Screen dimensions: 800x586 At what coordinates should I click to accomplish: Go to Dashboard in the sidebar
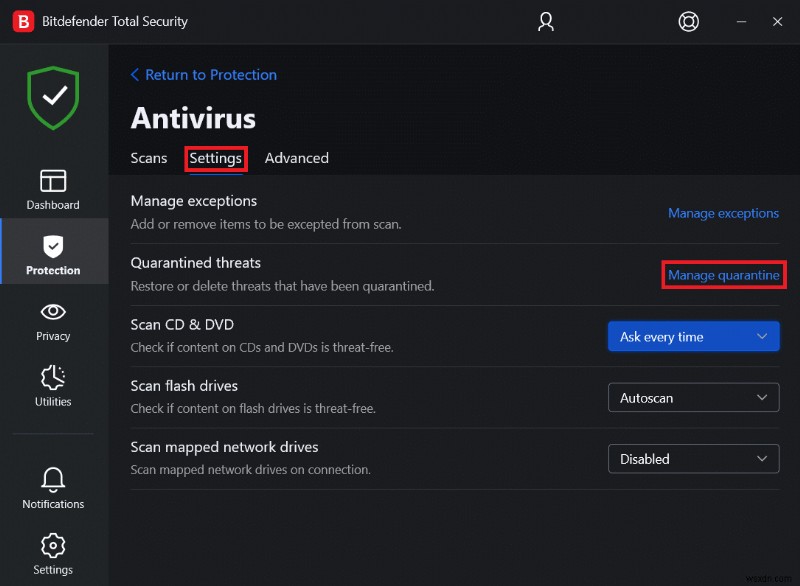pos(53,190)
